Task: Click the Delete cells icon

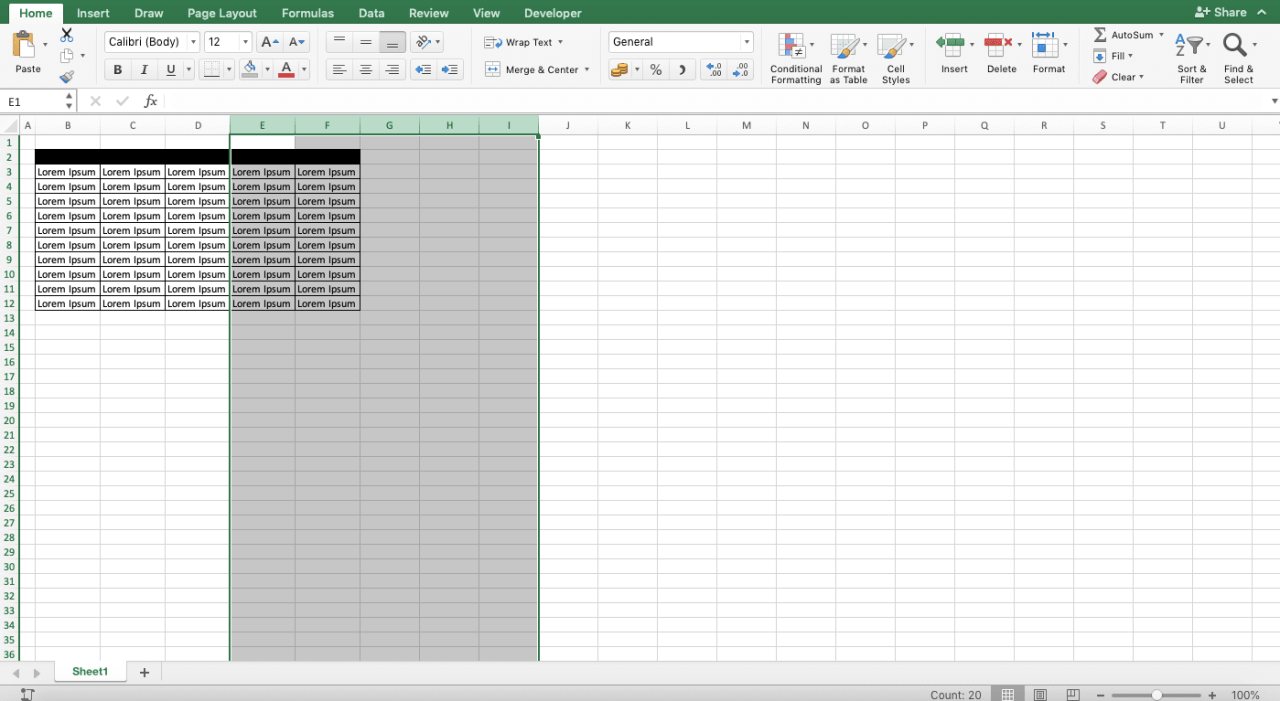Action: point(997,45)
